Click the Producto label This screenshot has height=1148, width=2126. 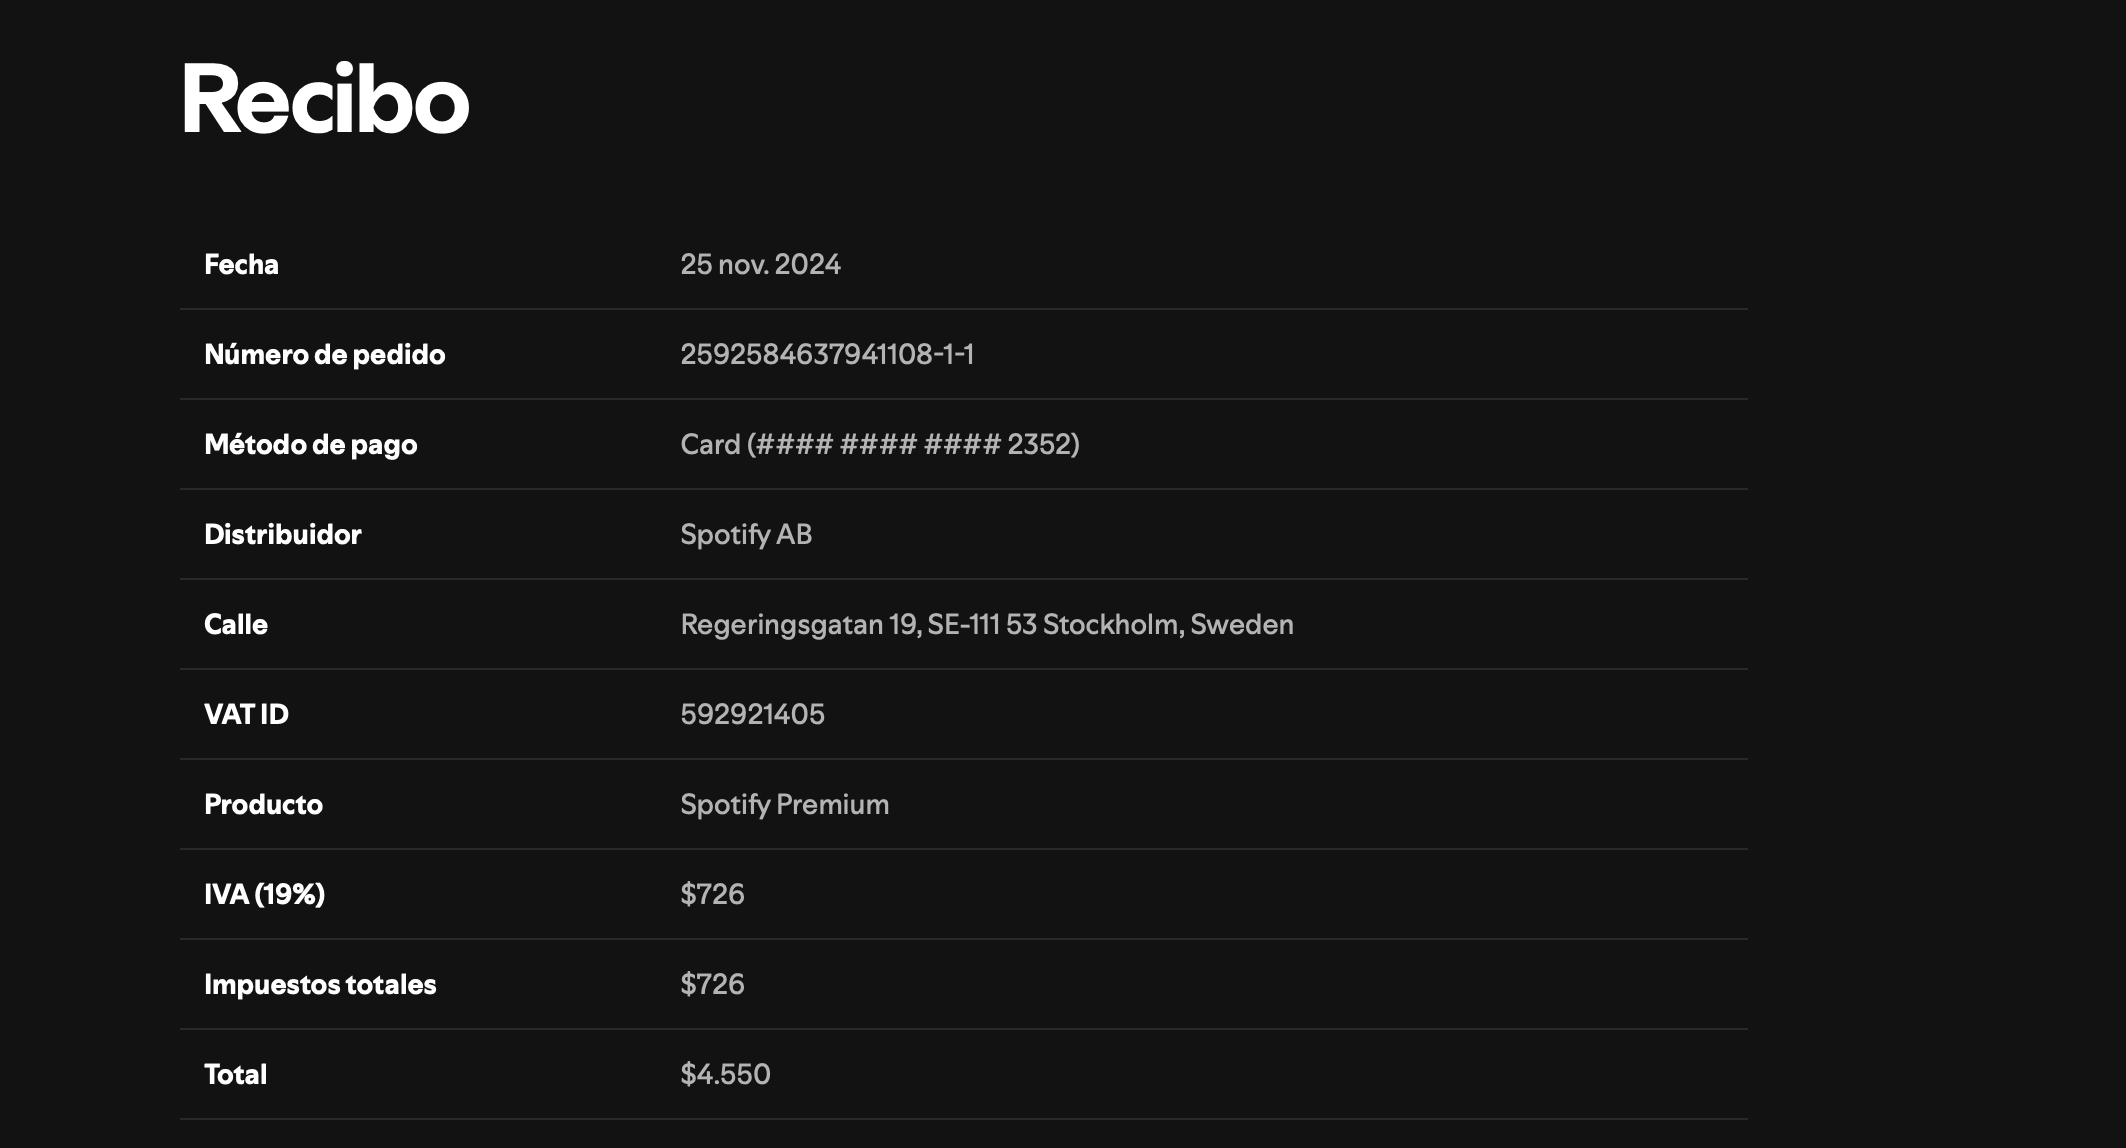263,804
